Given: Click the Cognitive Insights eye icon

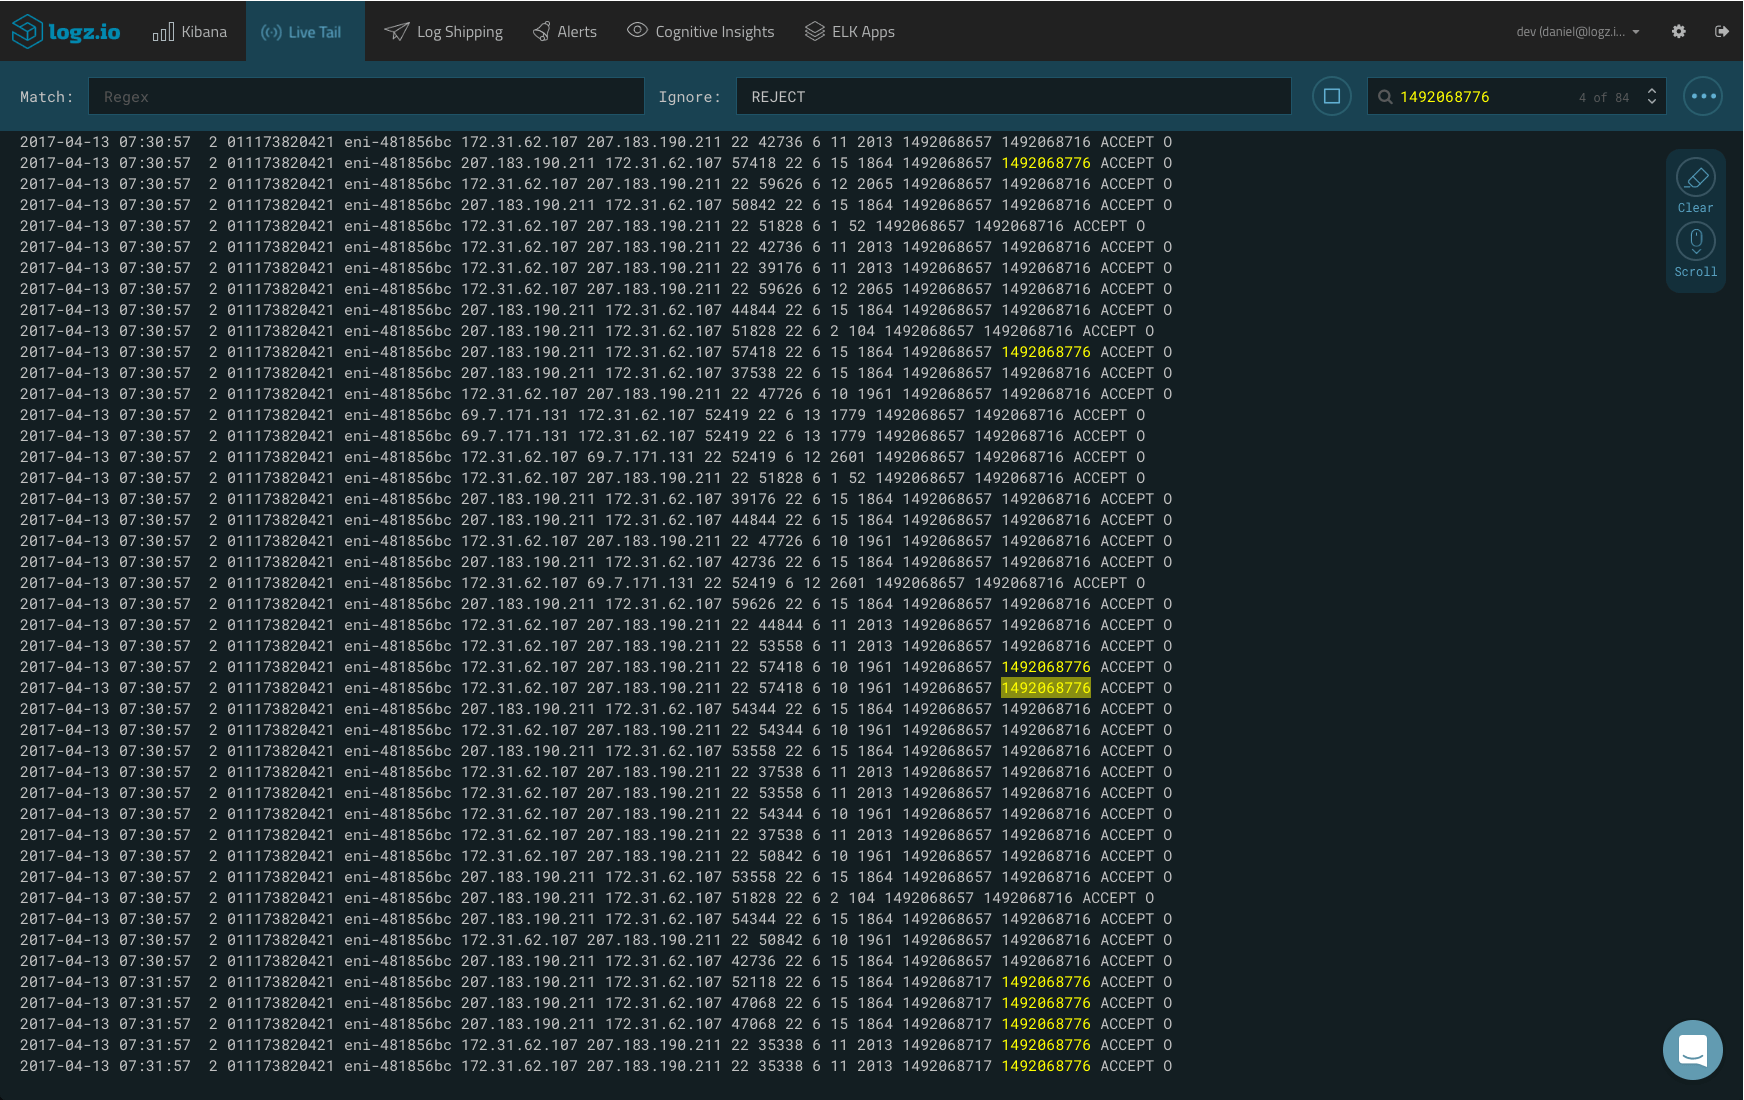Looking at the screenshot, I should tap(637, 30).
